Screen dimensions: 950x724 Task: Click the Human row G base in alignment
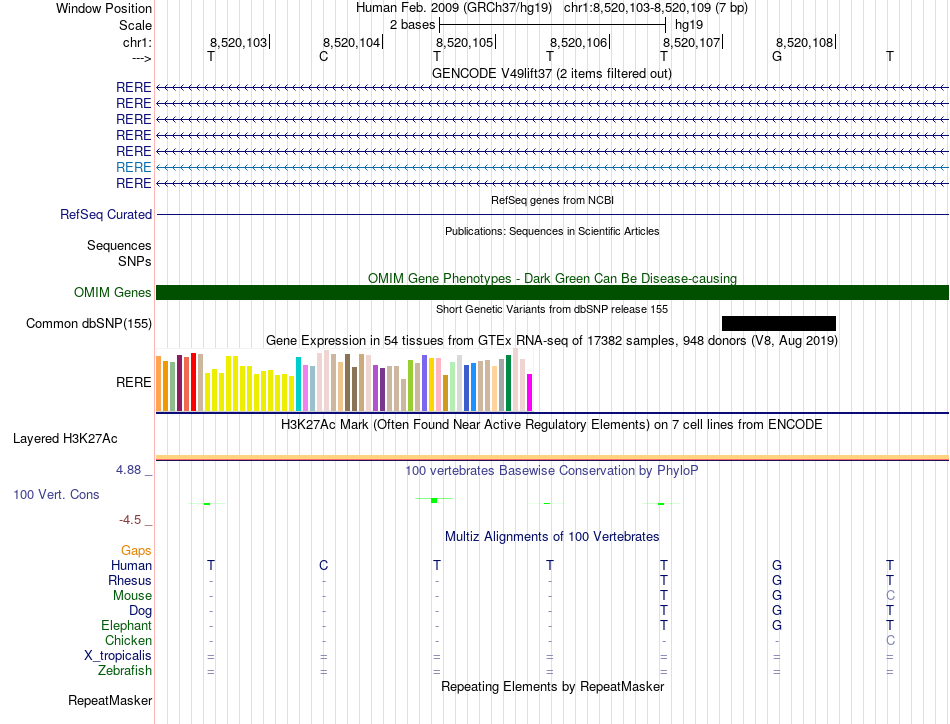click(777, 565)
